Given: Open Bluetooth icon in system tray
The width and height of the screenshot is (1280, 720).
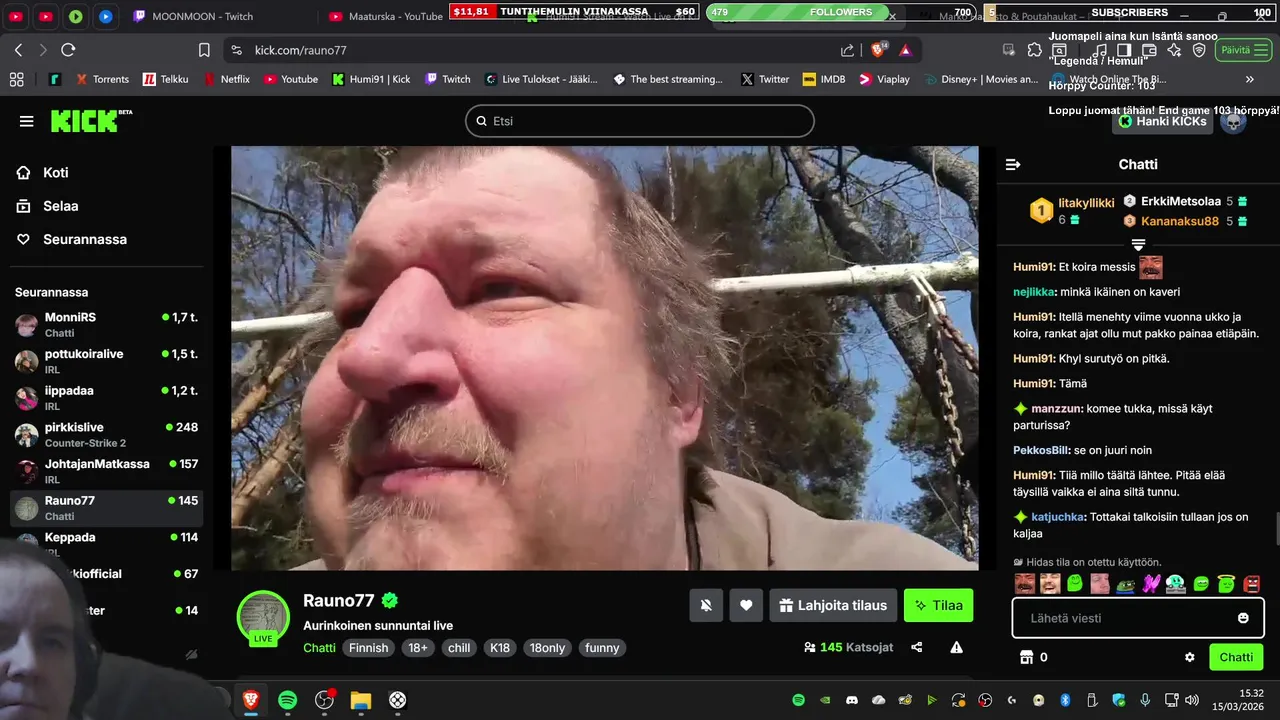Looking at the screenshot, I should [1065, 700].
